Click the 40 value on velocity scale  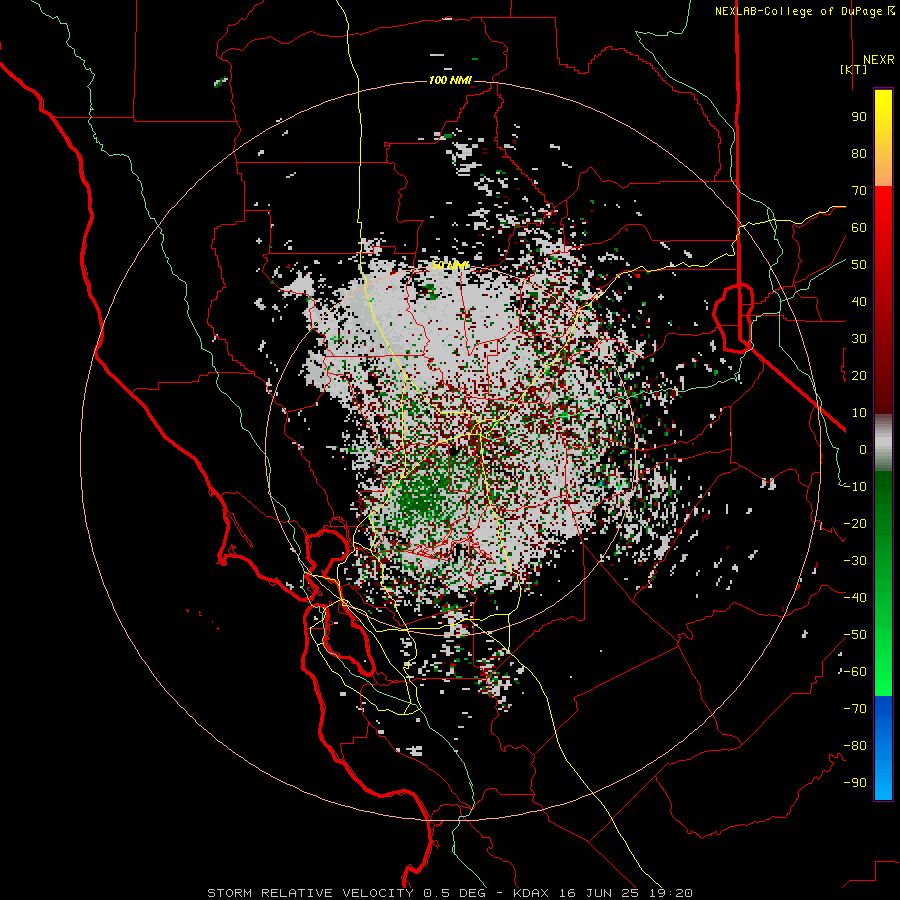pyautogui.click(x=859, y=302)
